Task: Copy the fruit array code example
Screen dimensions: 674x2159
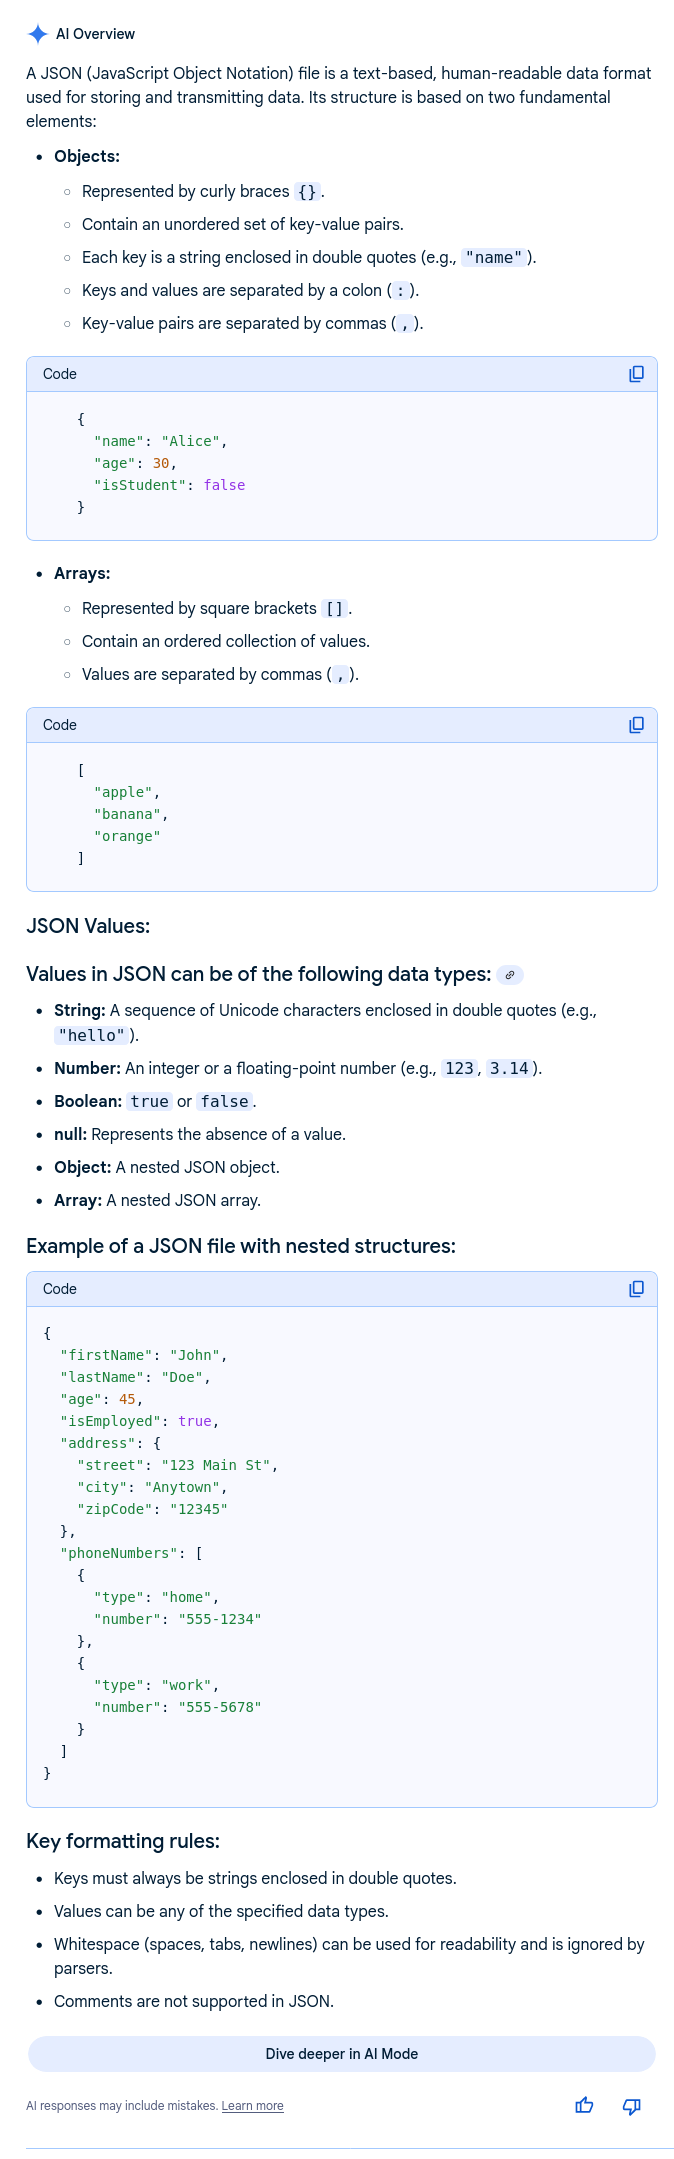Action: pos(636,725)
